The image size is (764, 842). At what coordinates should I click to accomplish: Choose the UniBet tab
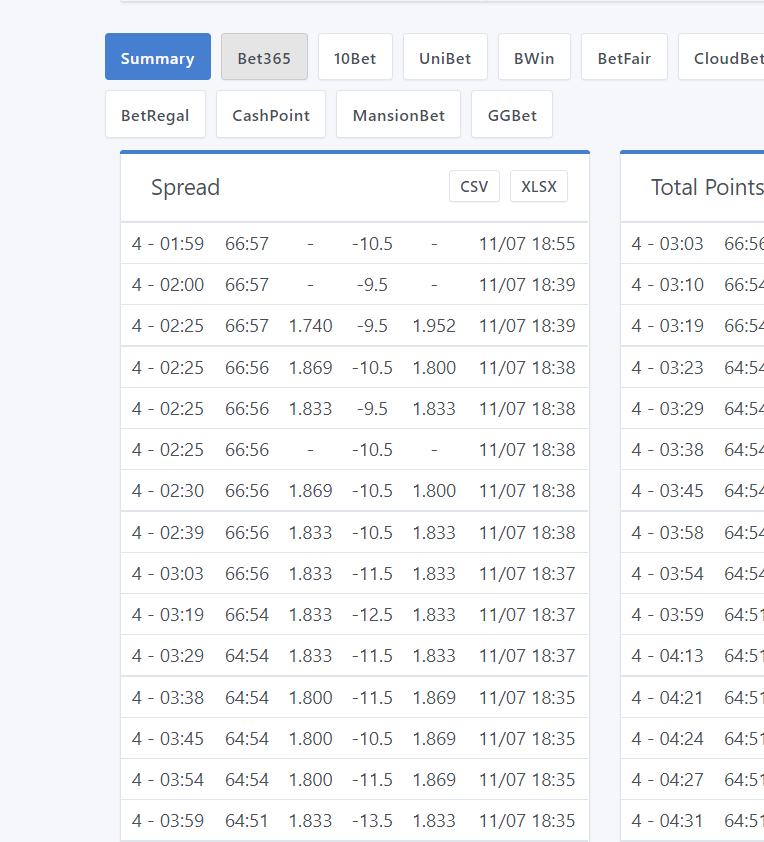(x=445, y=57)
